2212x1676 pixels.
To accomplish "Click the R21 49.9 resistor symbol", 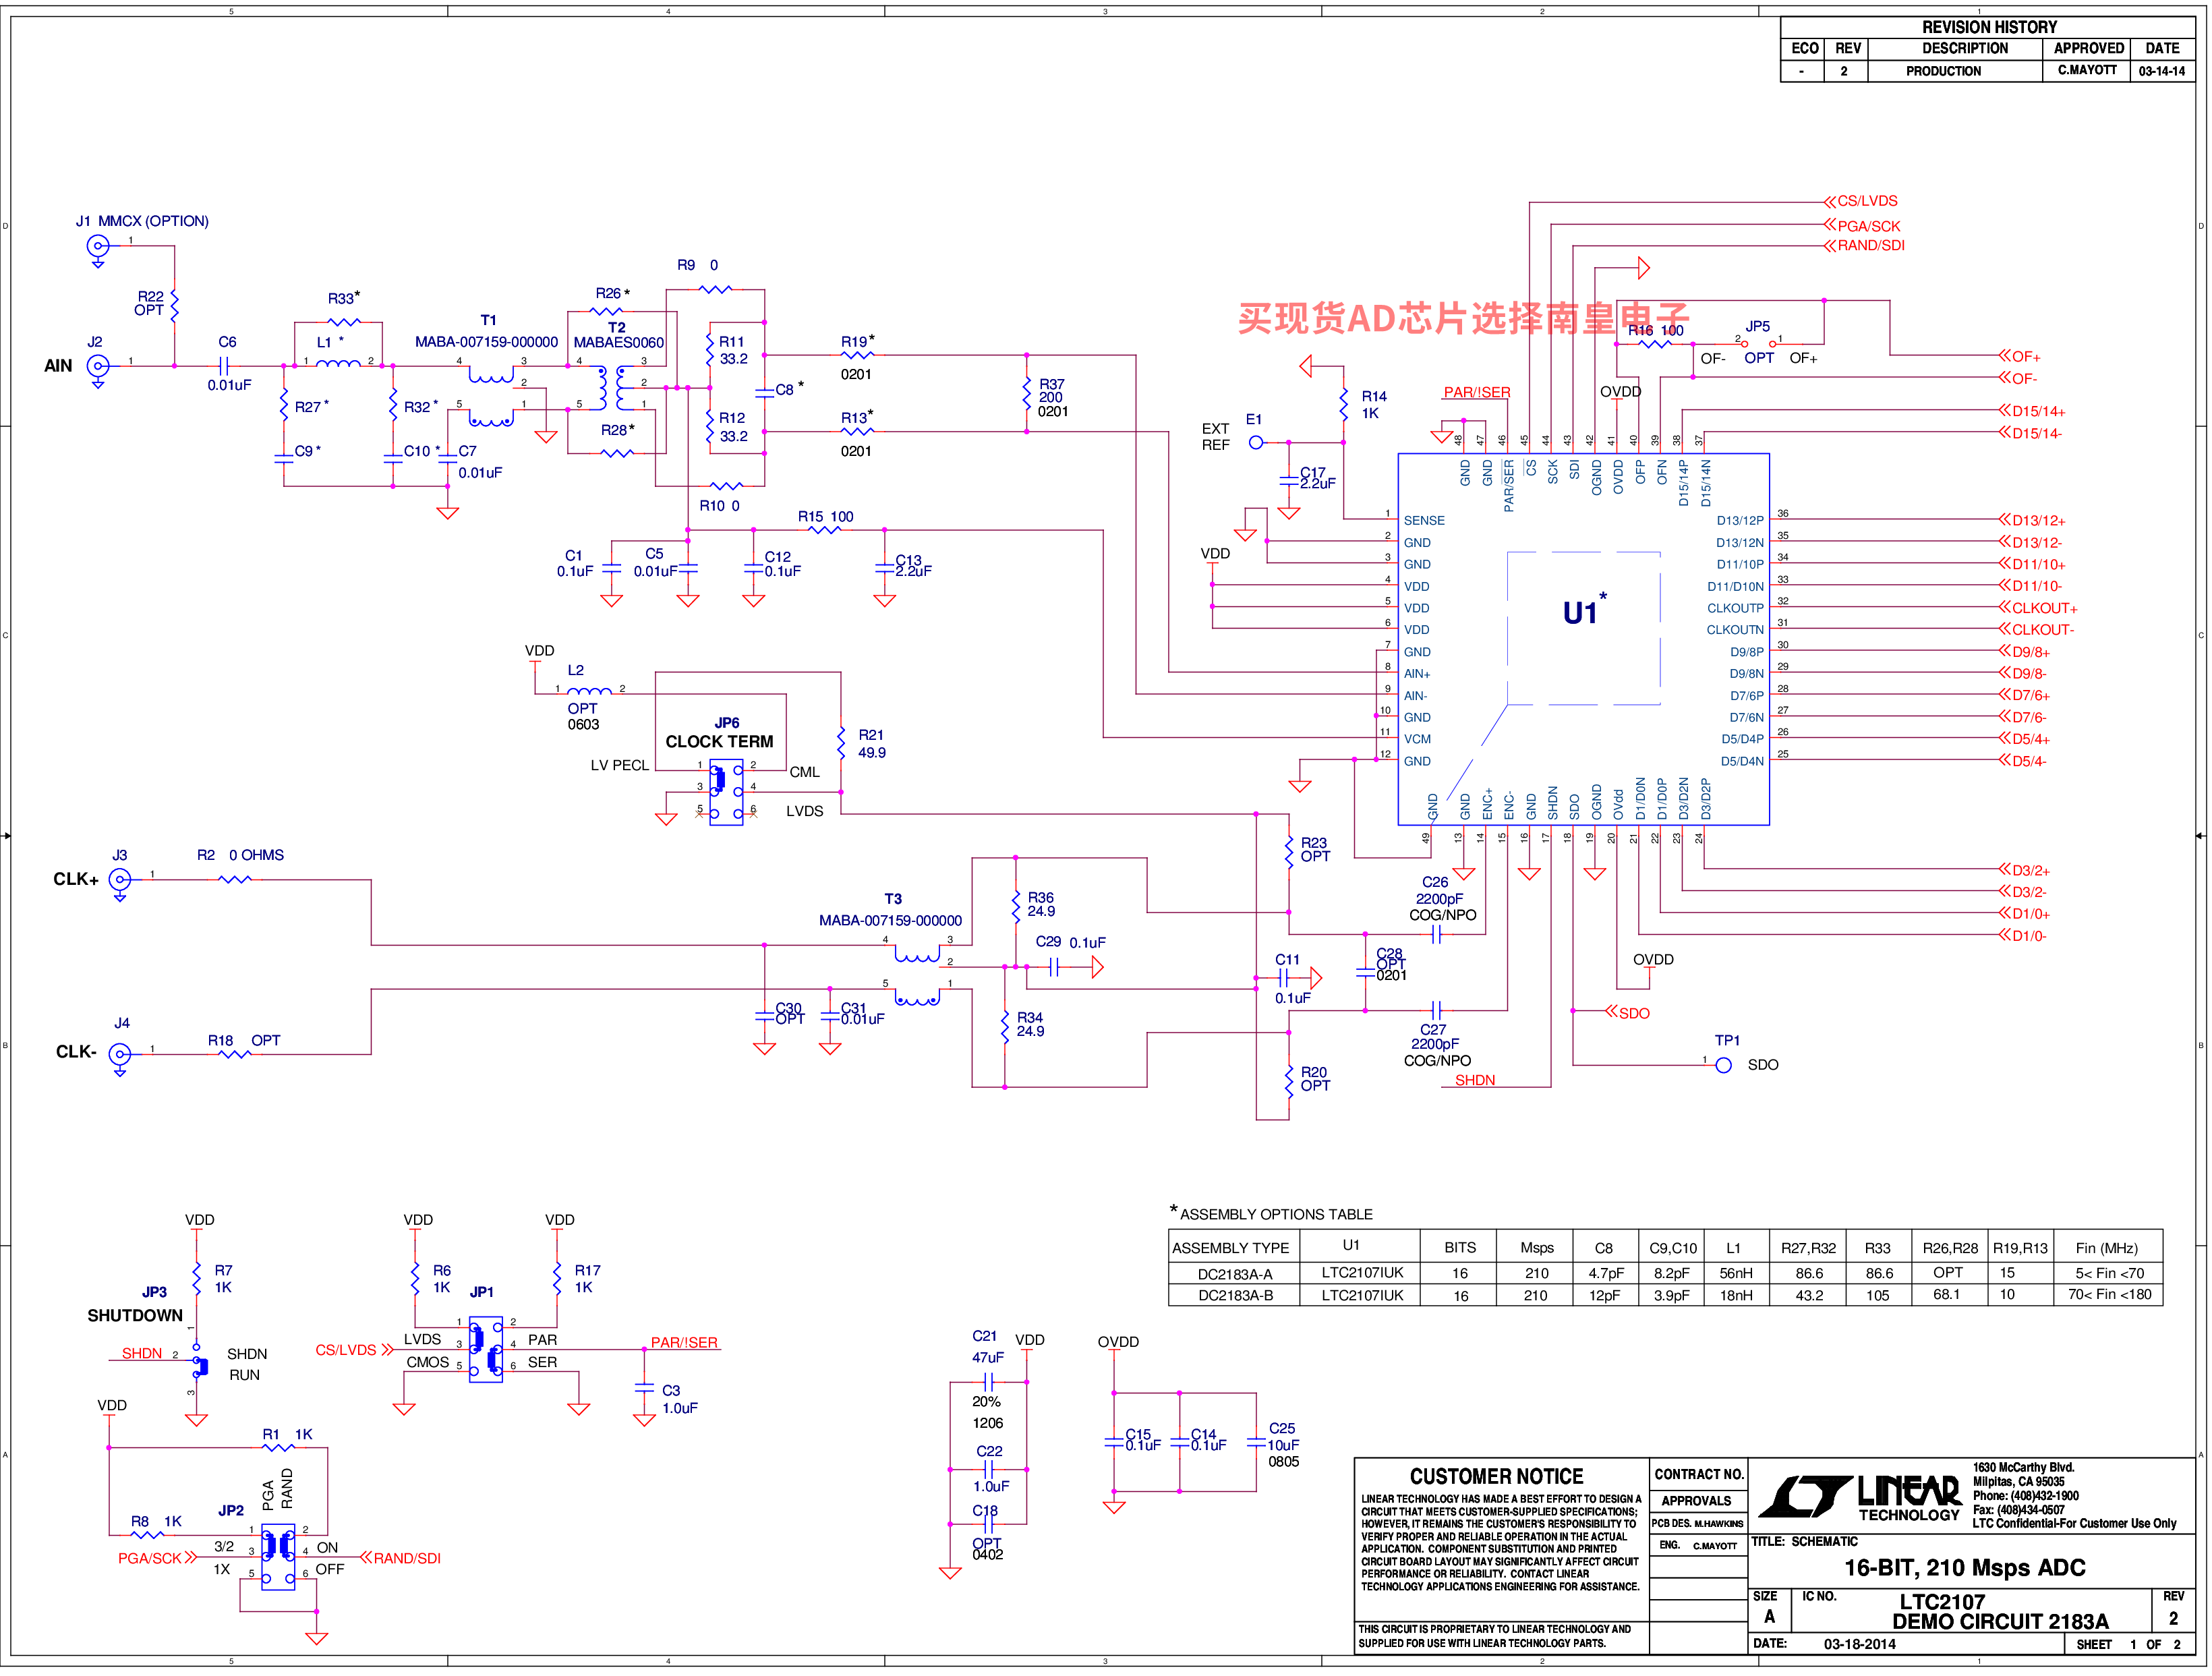I will point(842,744).
